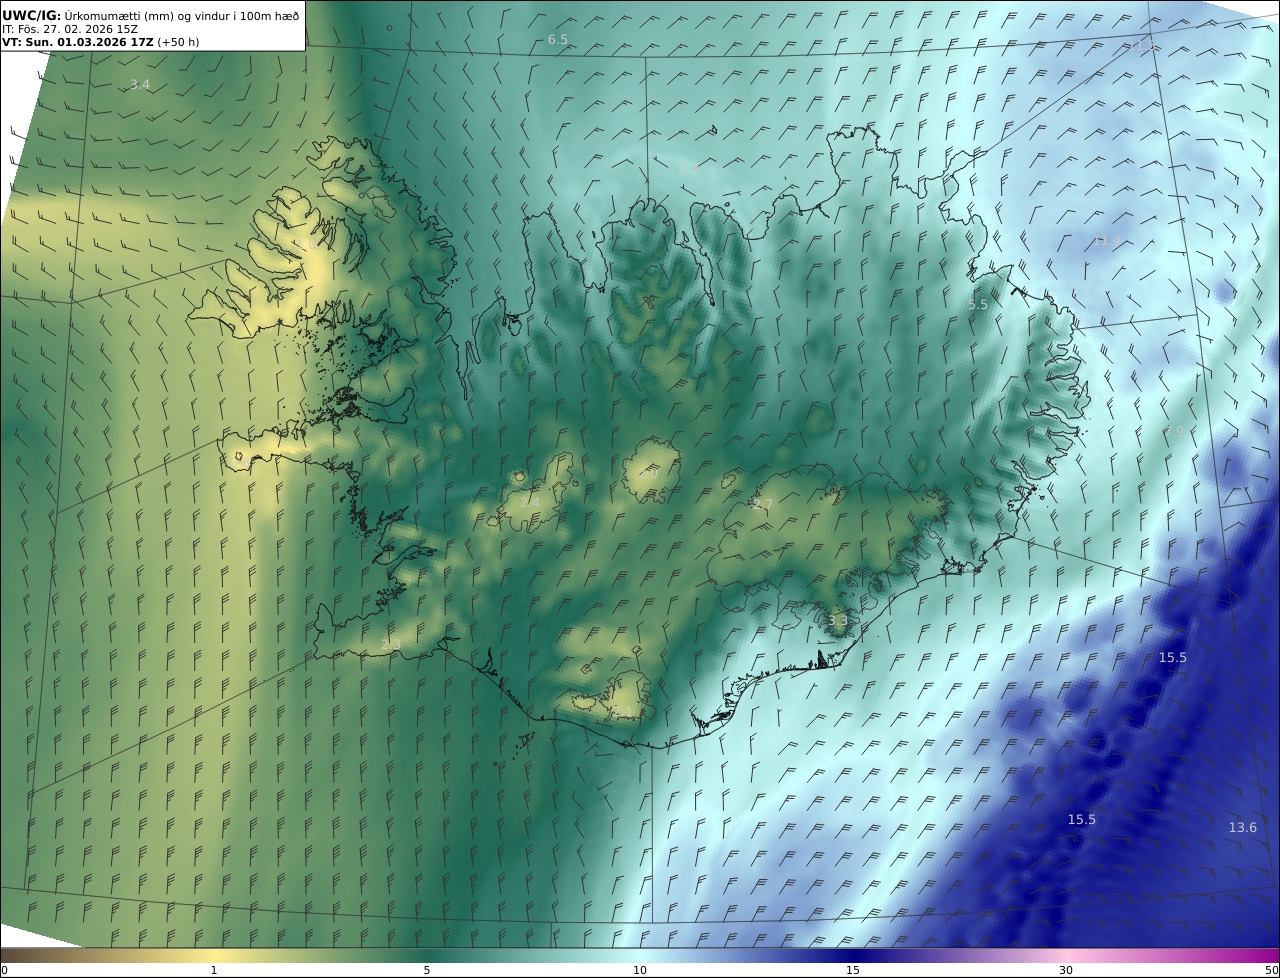Click the 2.4 value label on the map

pos(530,502)
